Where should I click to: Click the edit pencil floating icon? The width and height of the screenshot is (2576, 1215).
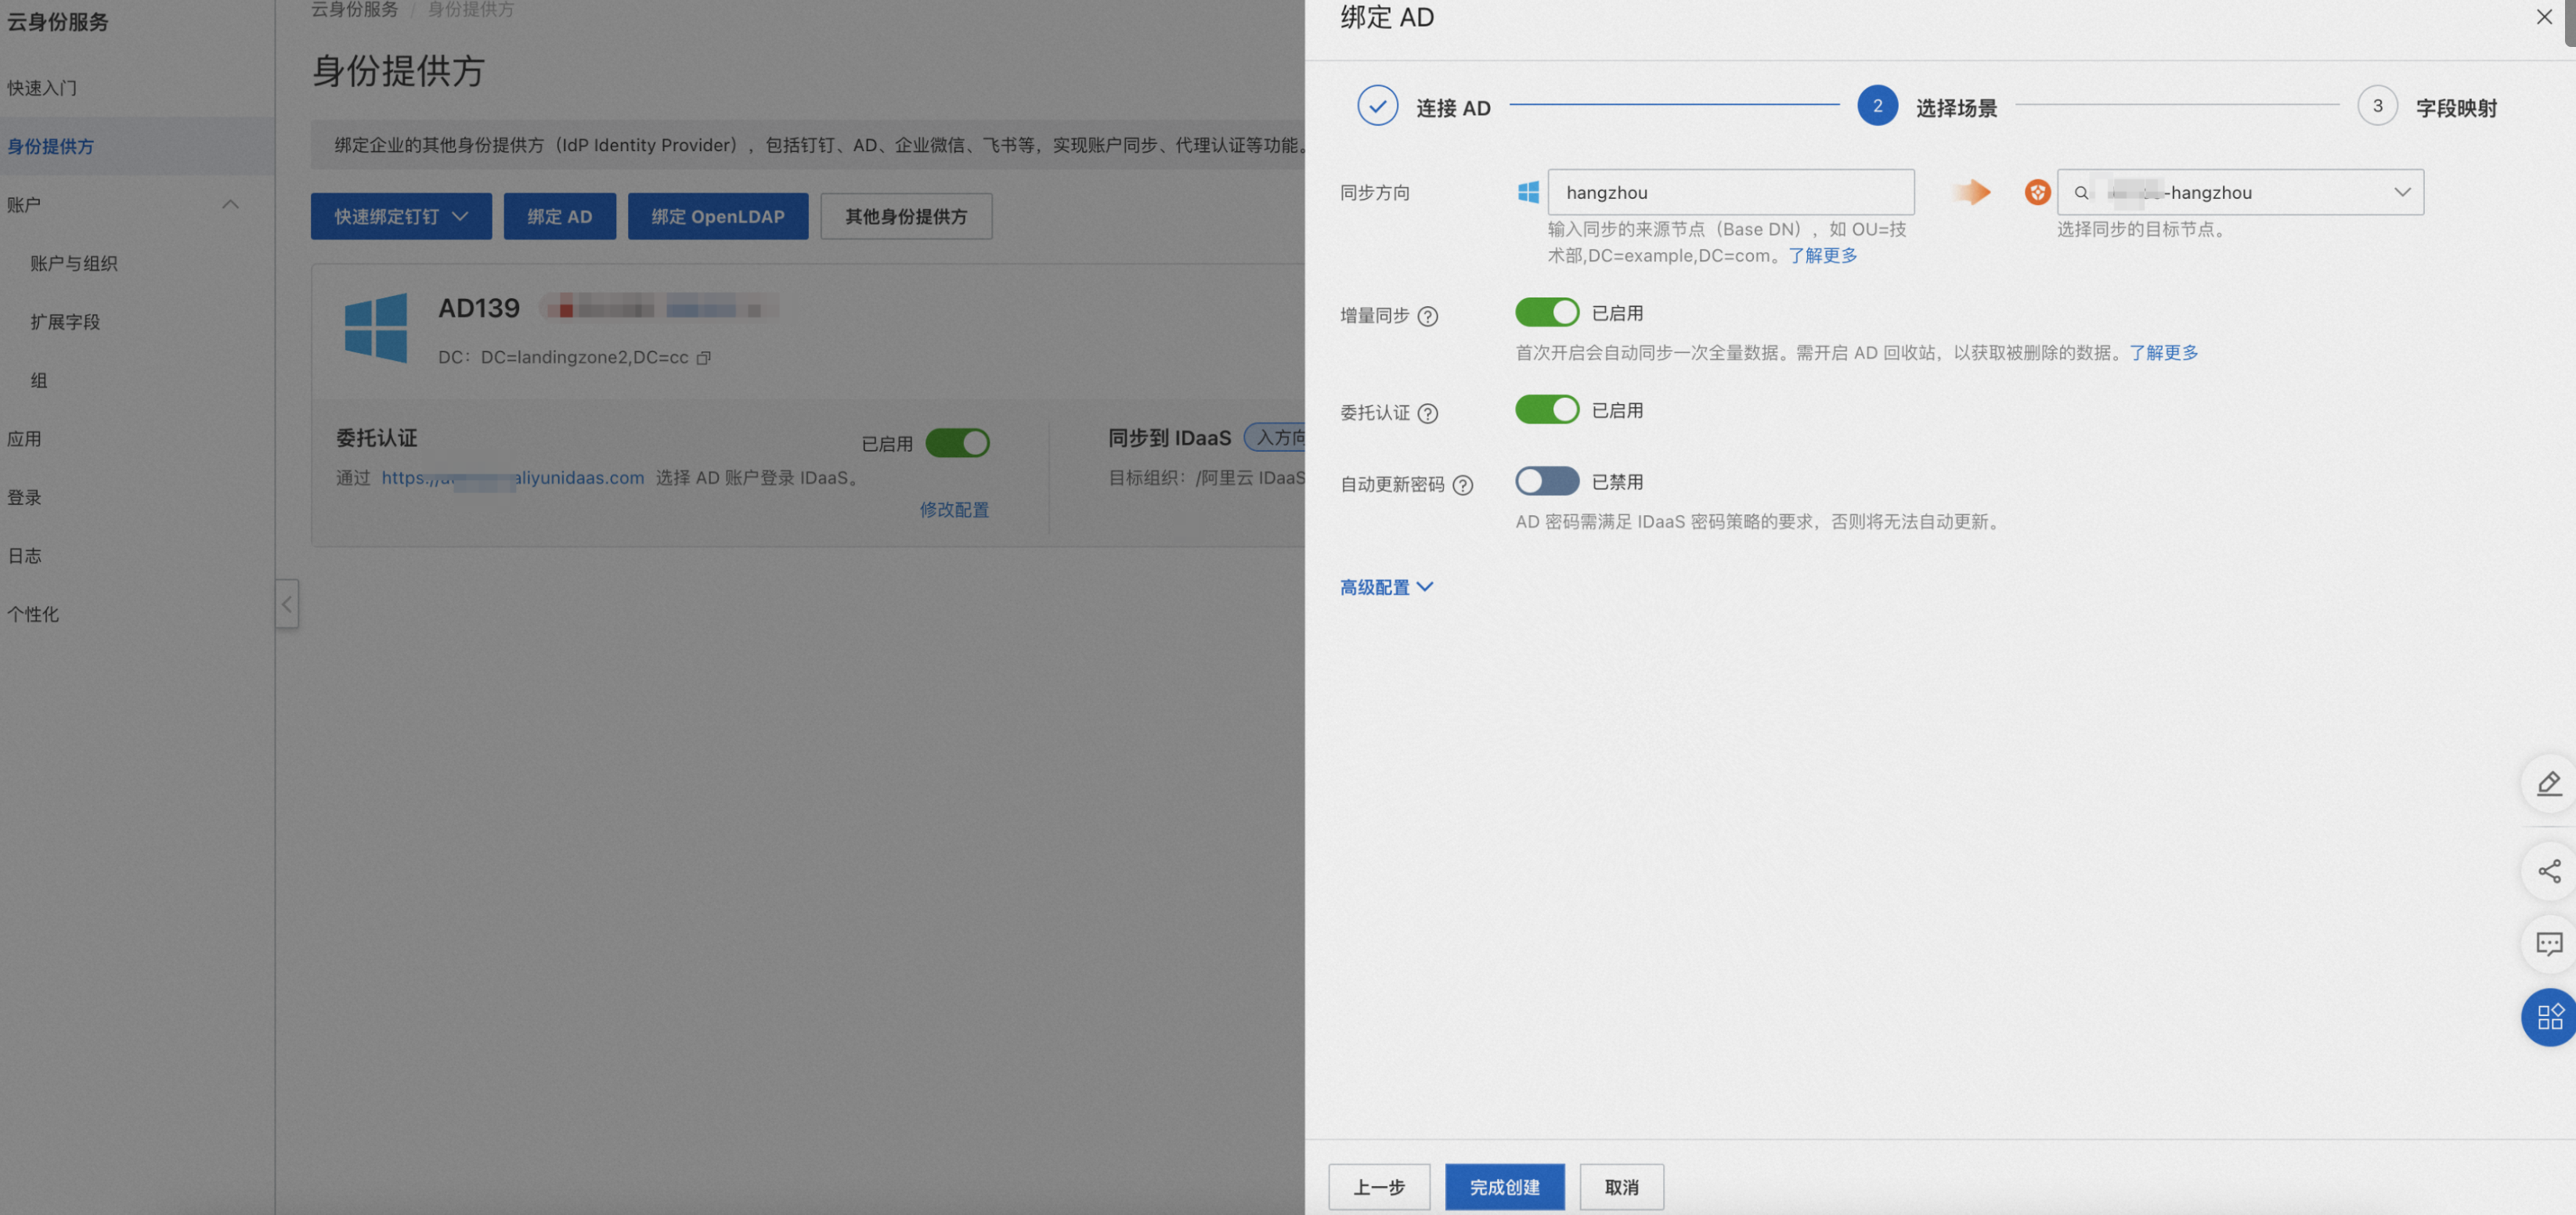pyautogui.click(x=2548, y=783)
